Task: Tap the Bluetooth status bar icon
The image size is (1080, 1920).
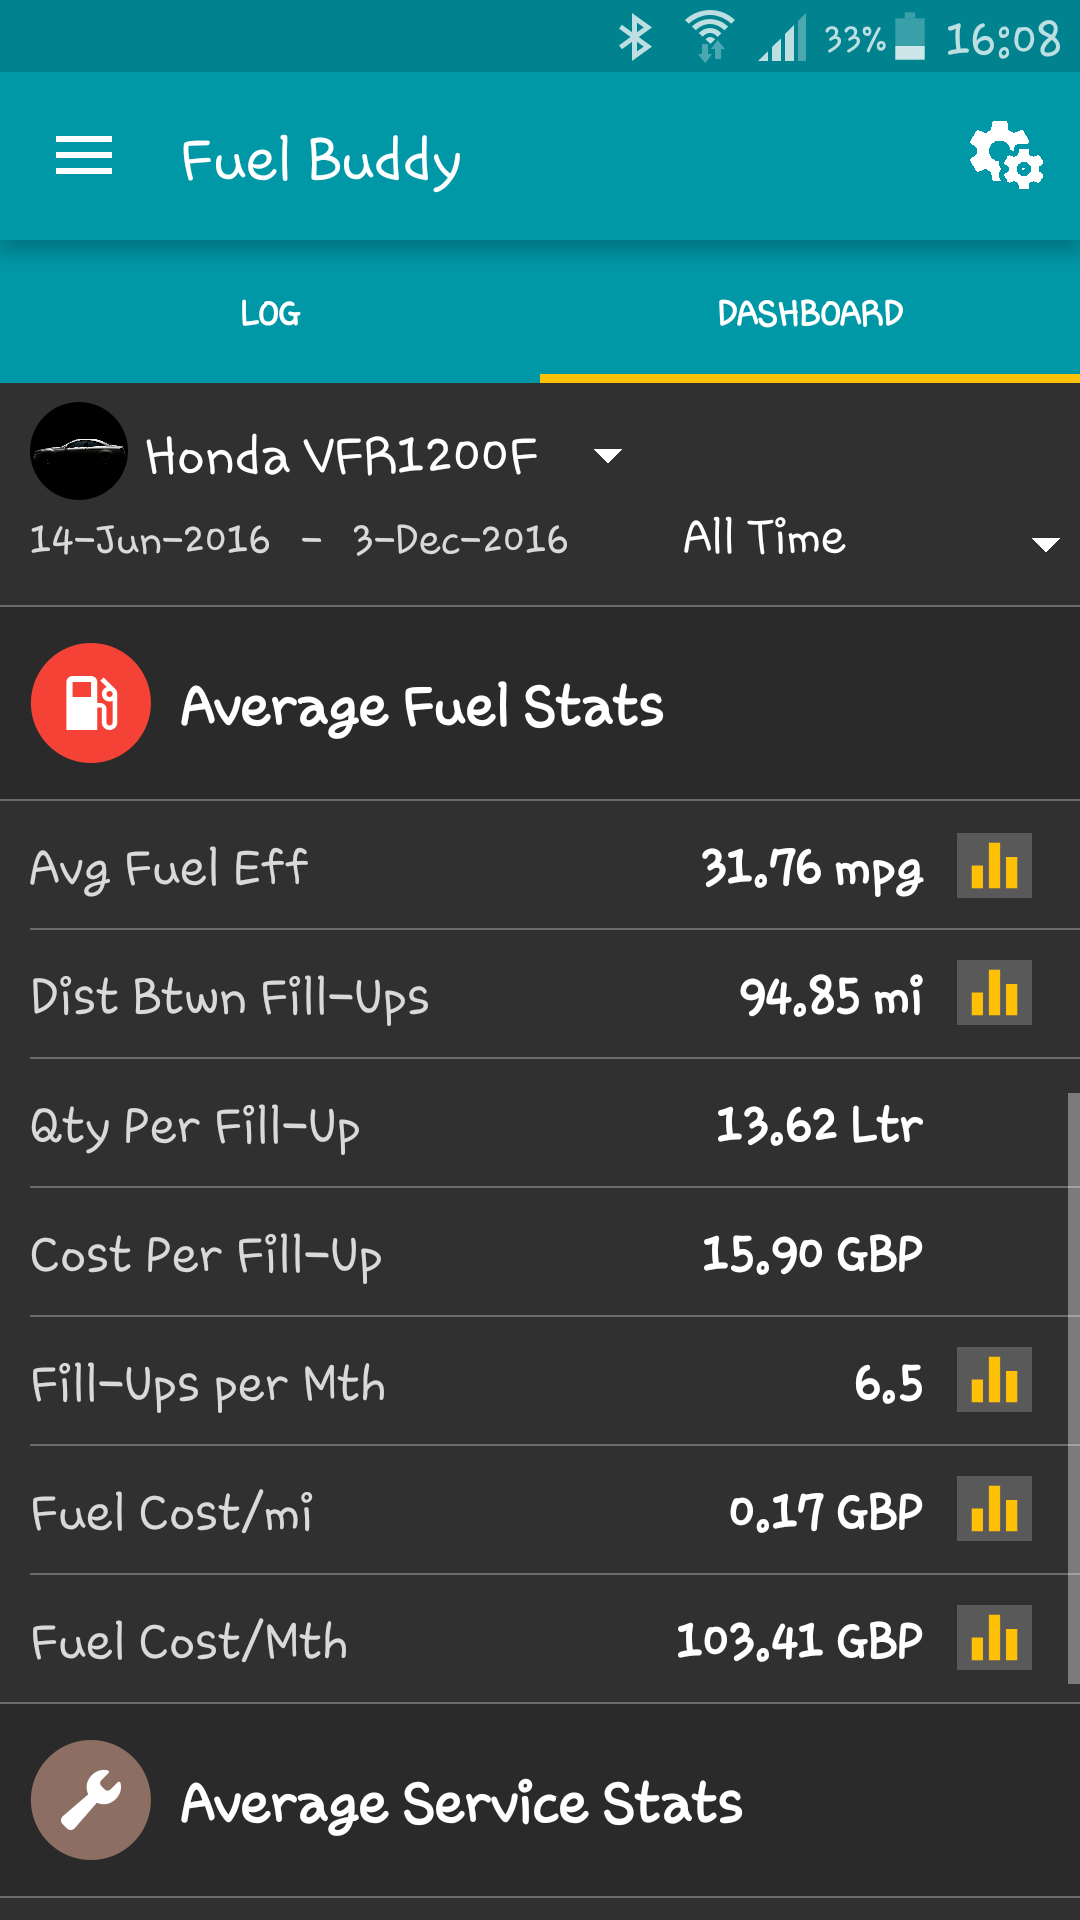Action: tap(635, 39)
